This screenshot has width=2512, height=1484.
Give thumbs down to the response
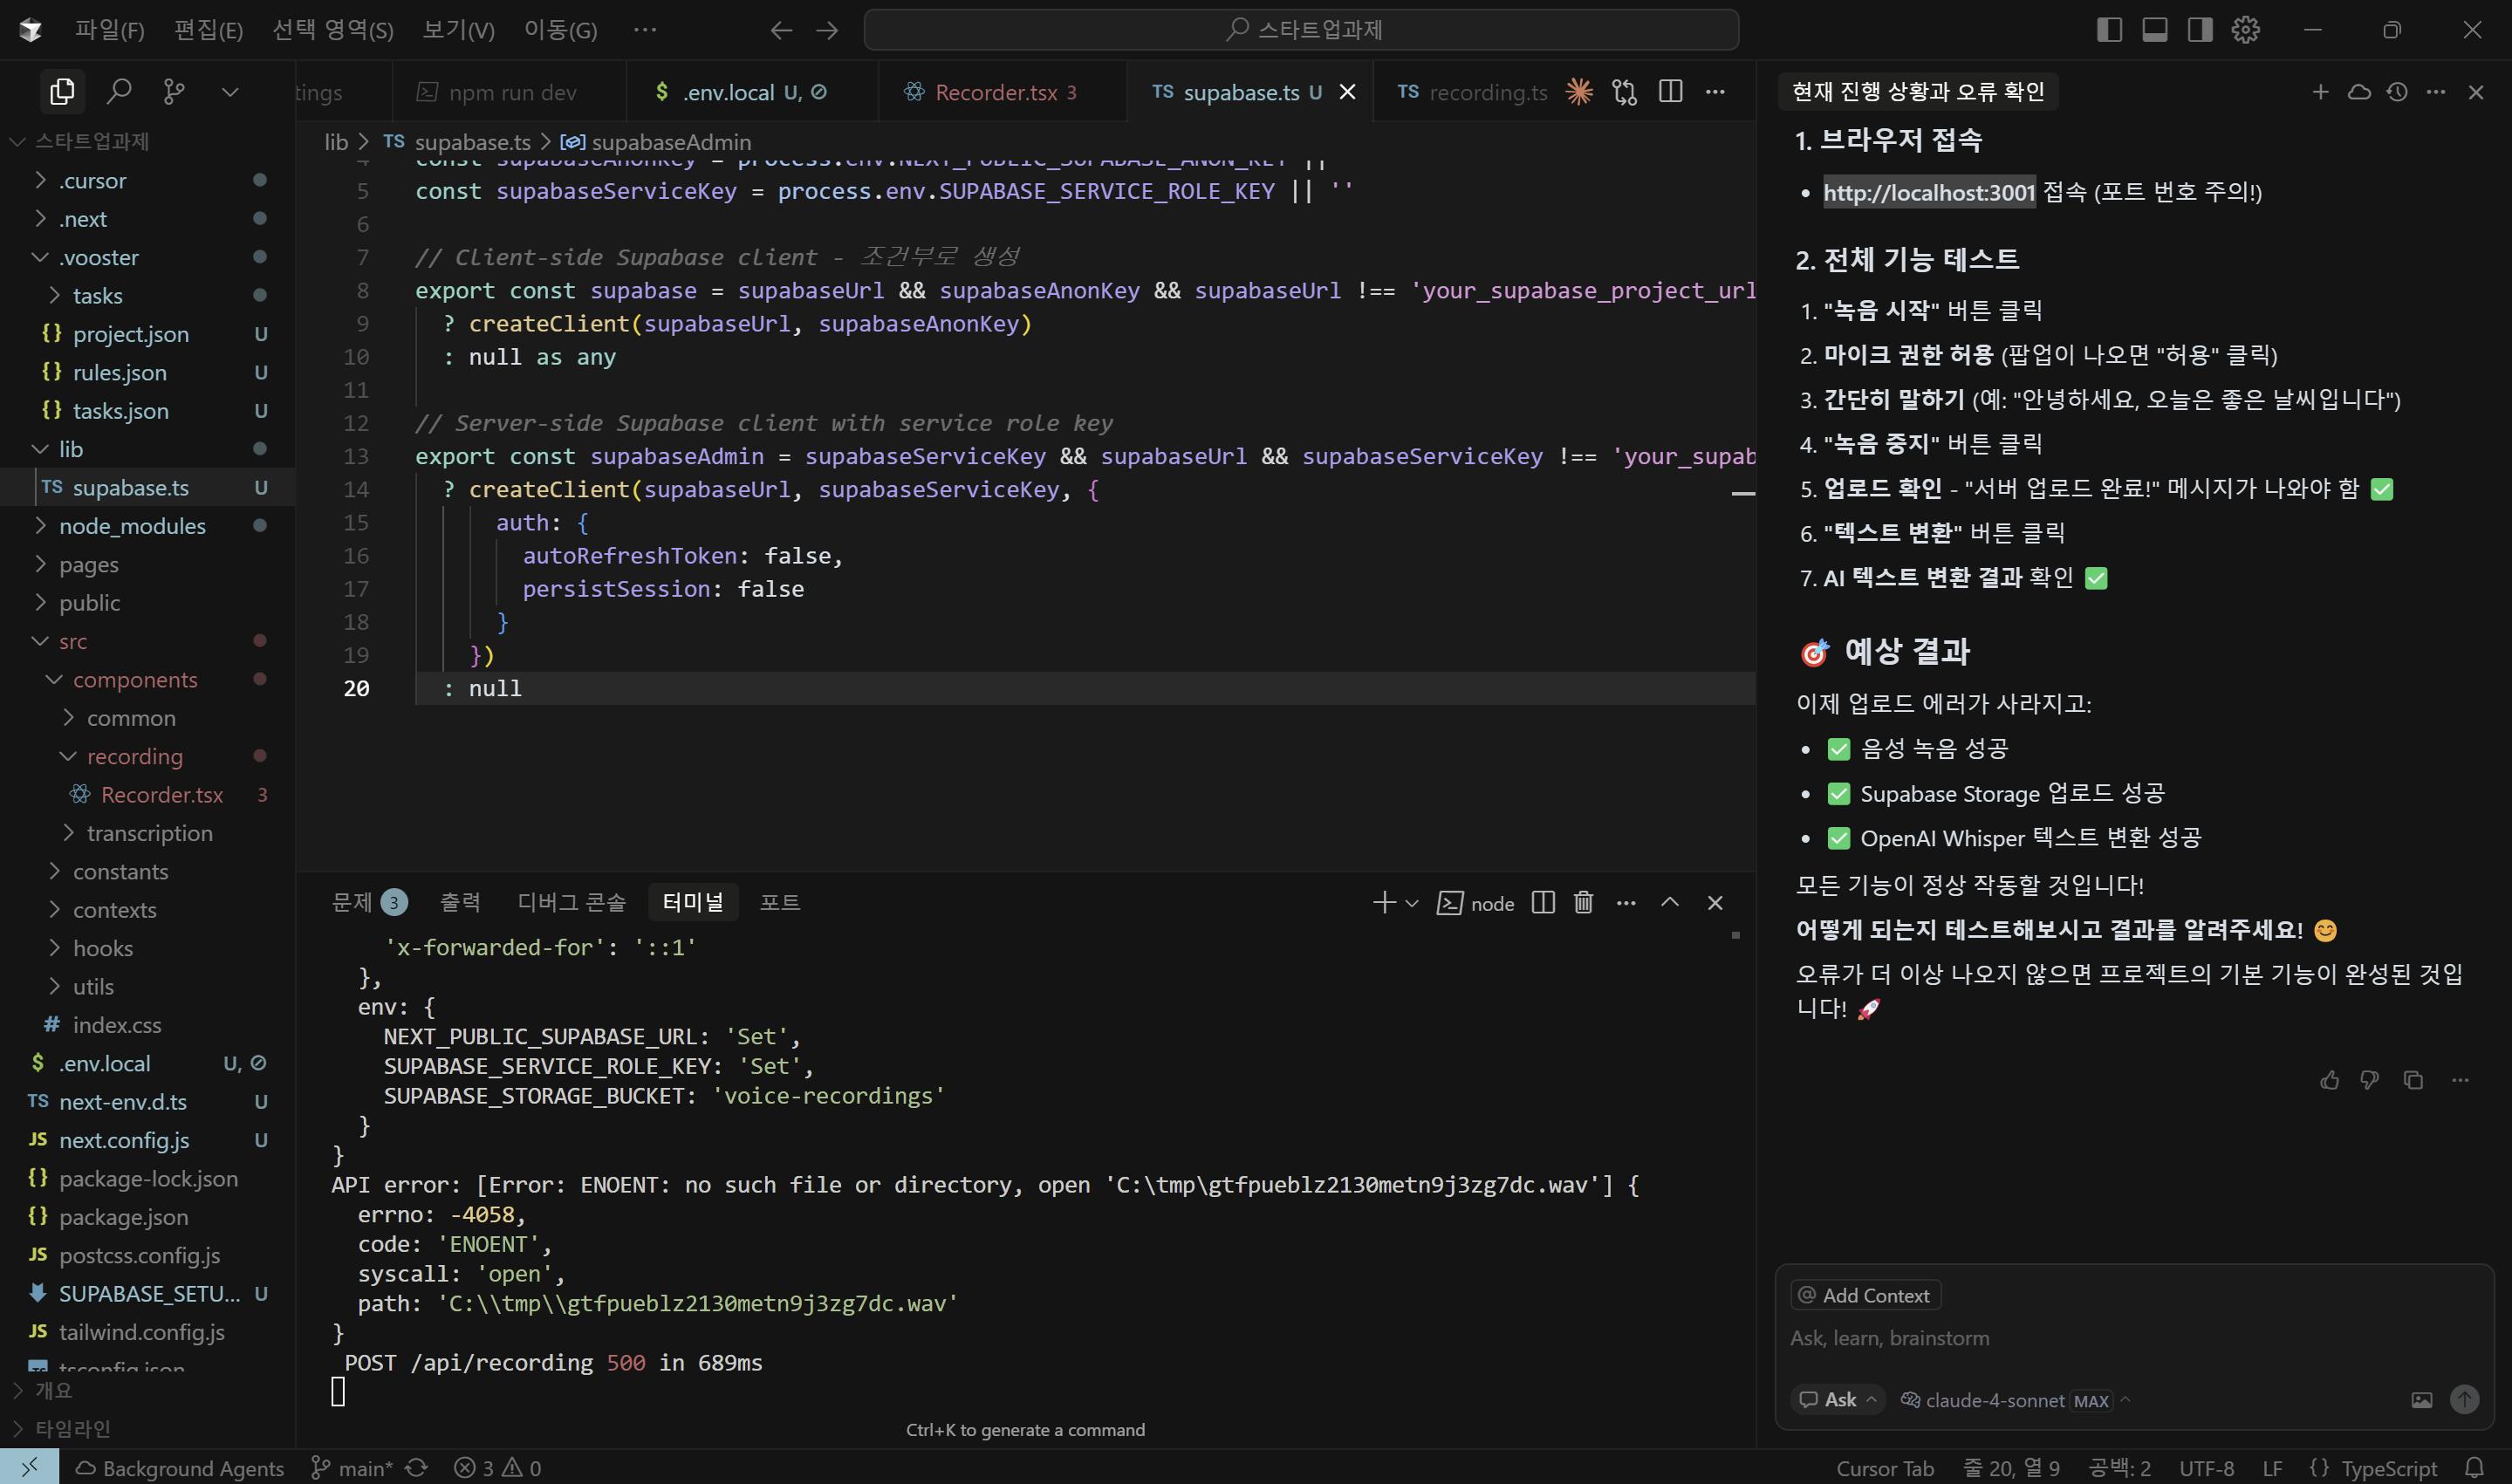click(2369, 1080)
